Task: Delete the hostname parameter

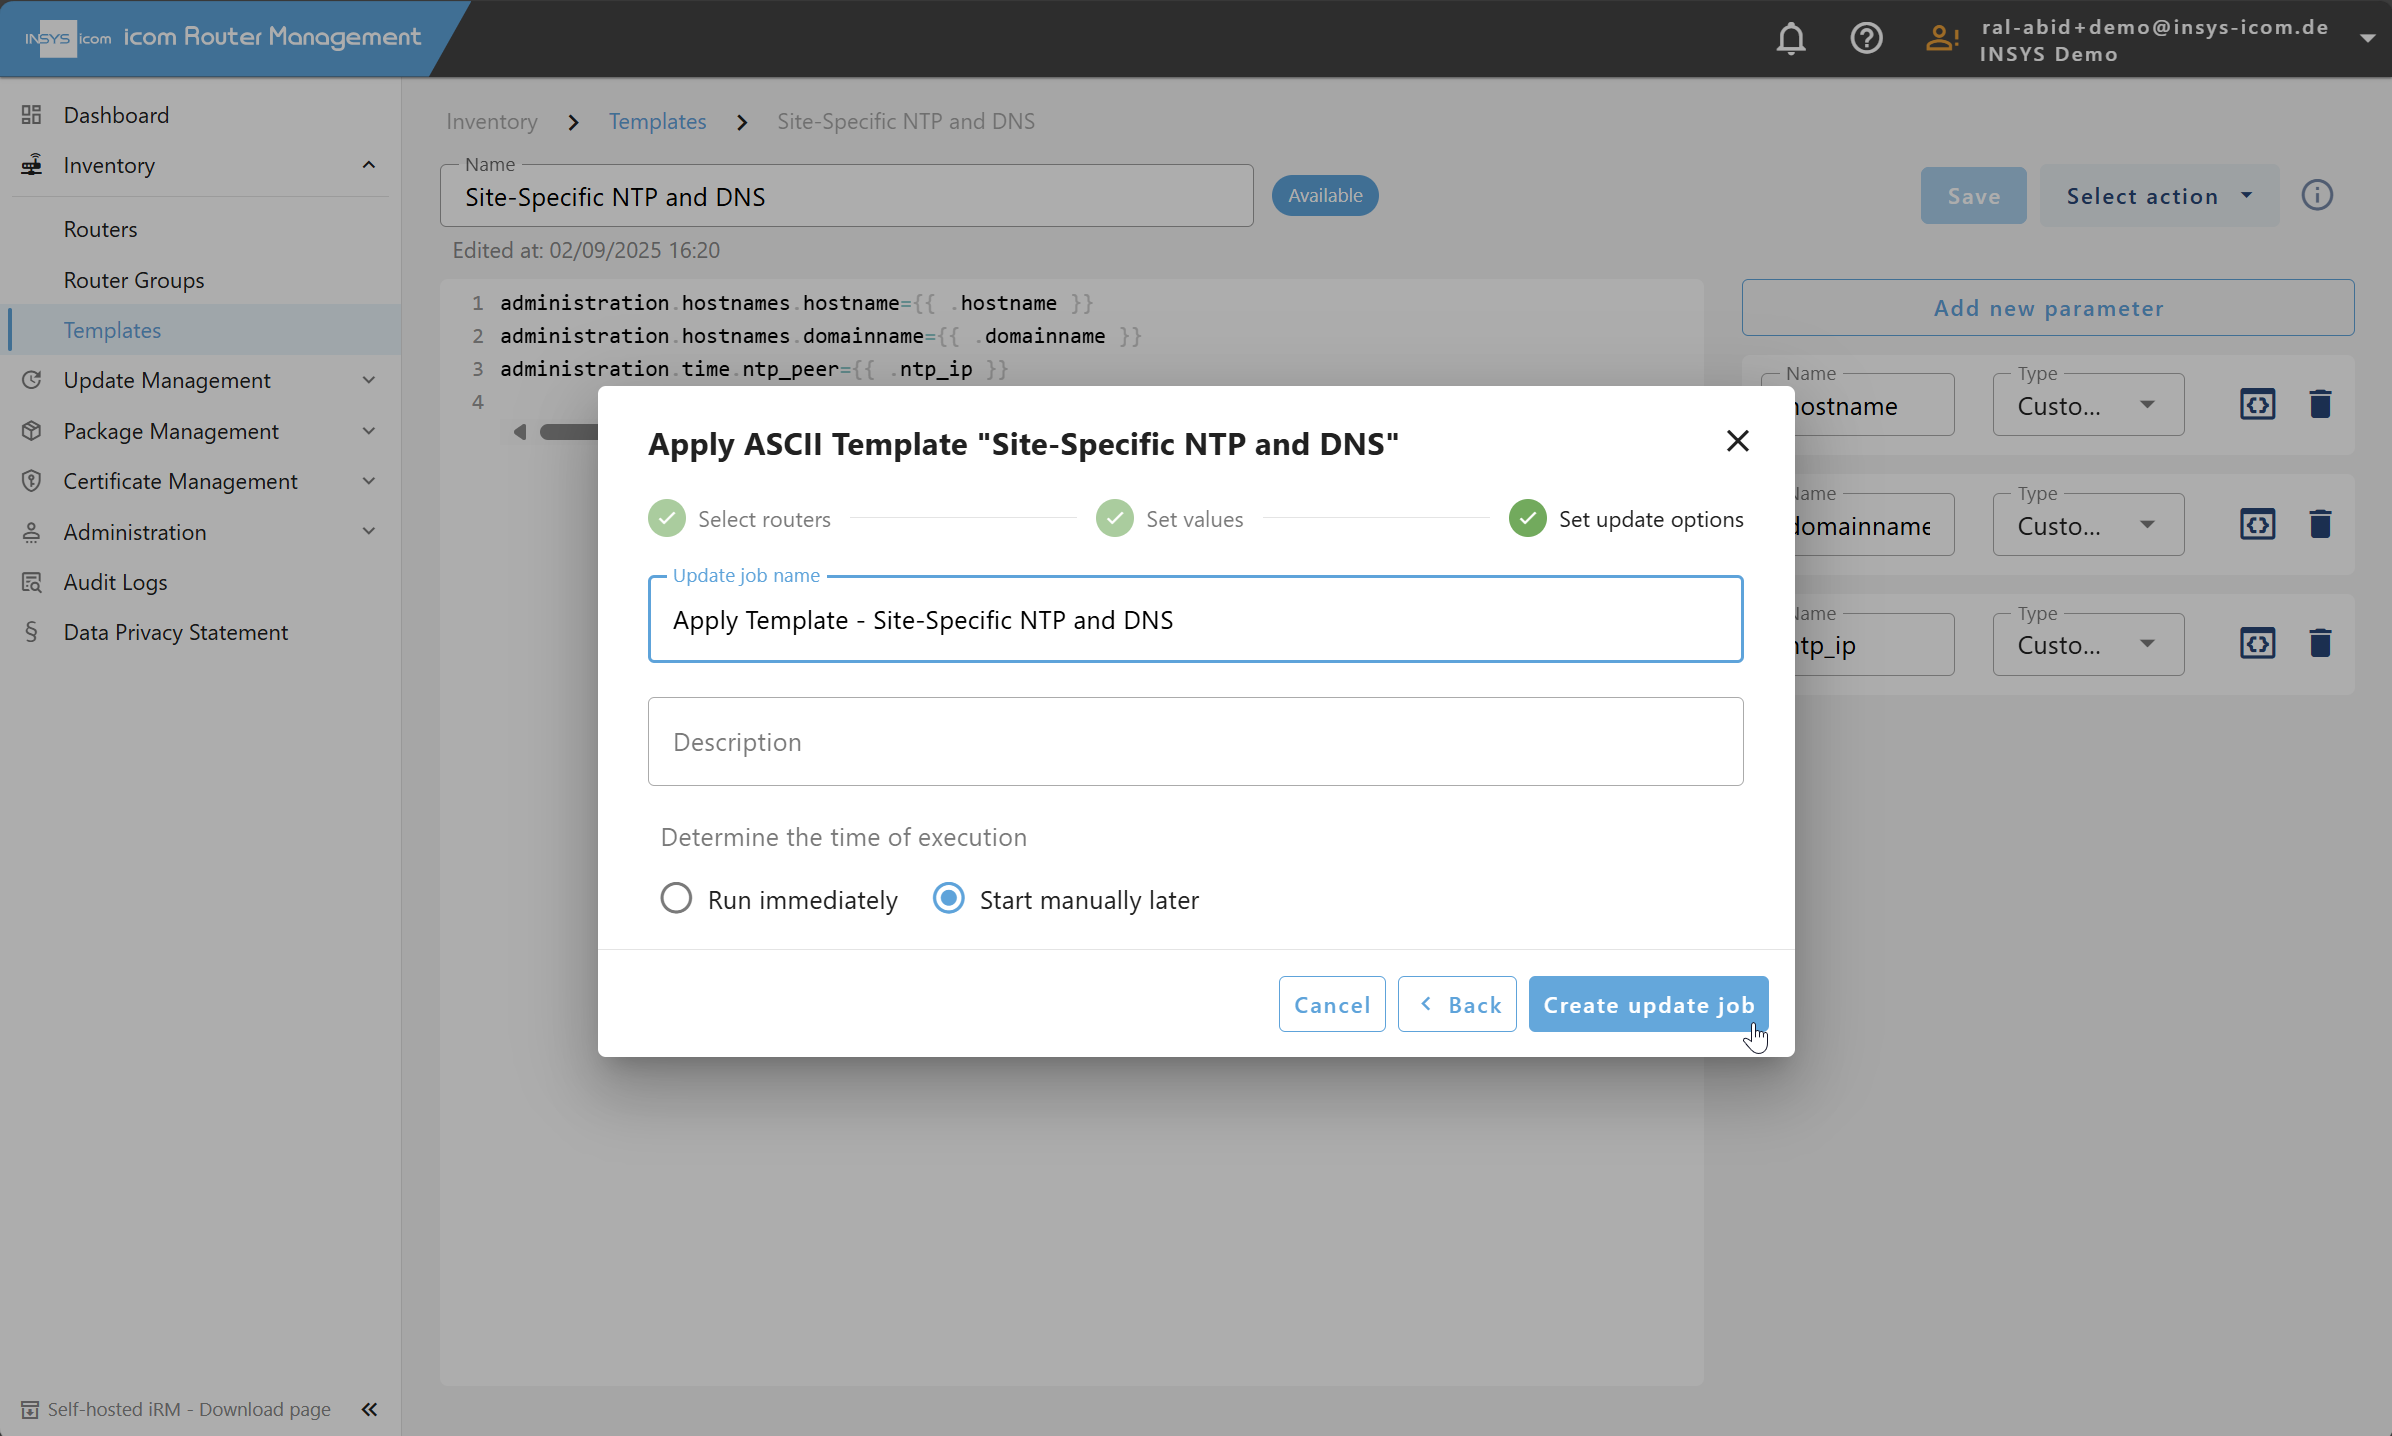Action: point(2320,404)
